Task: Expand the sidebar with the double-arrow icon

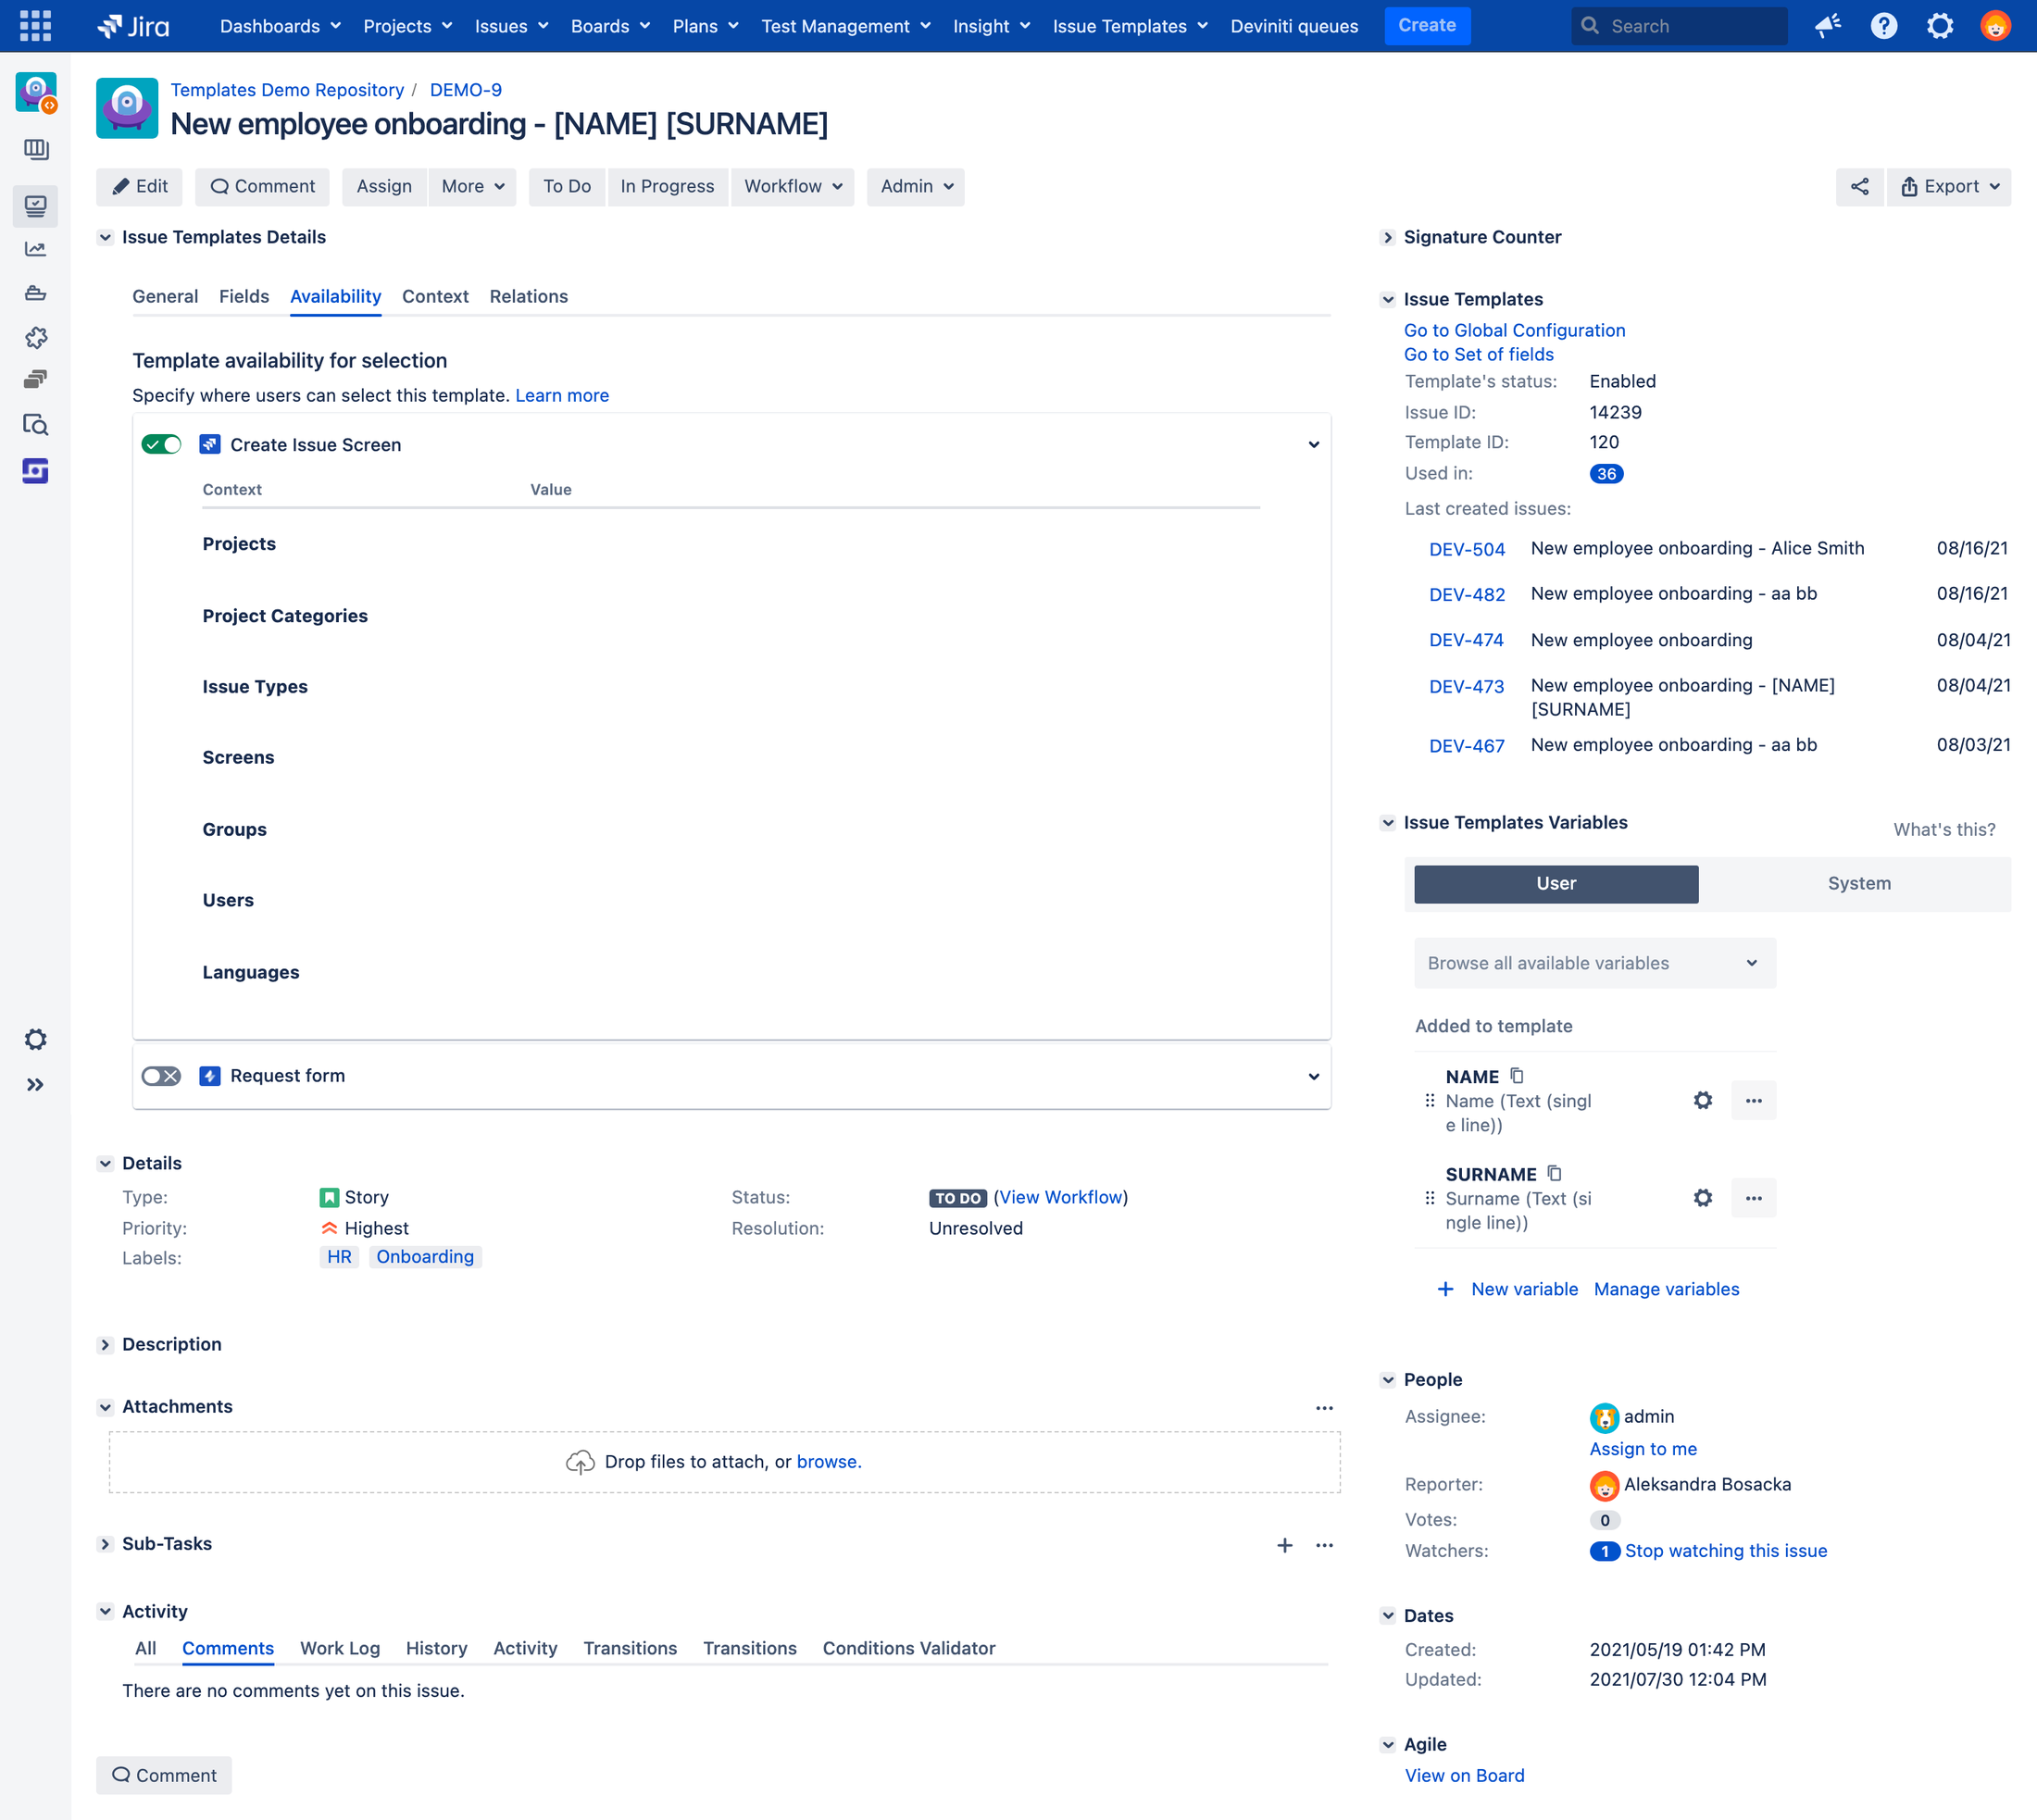Action: (x=35, y=1085)
